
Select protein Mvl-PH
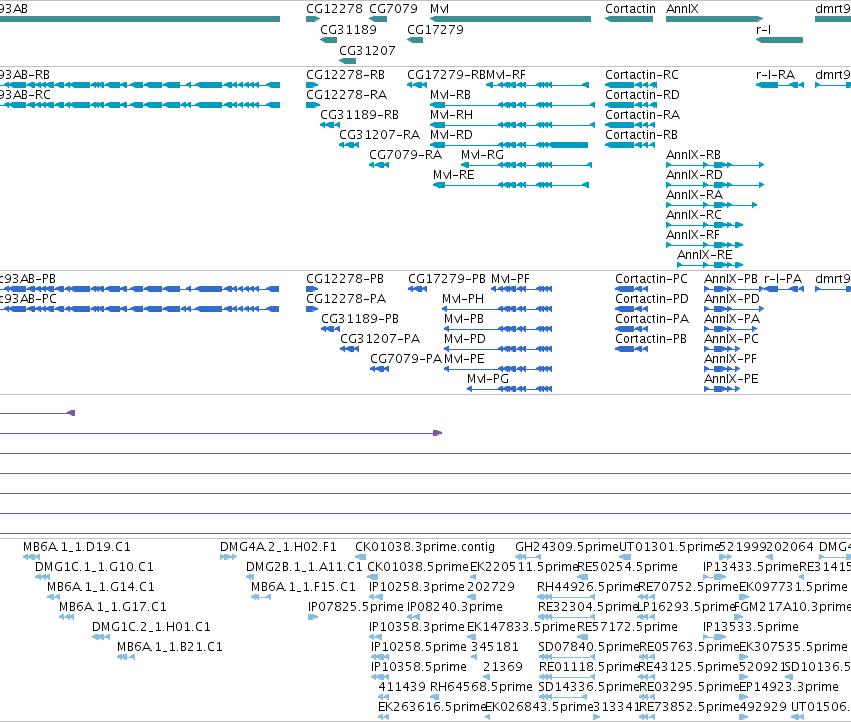(x=462, y=299)
